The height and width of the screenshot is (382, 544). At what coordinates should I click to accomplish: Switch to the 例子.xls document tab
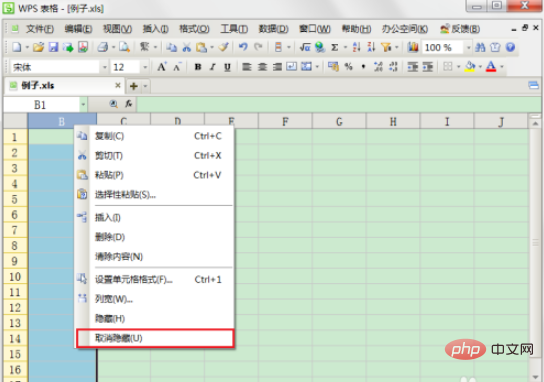pyautogui.click(x=65, y=85)
